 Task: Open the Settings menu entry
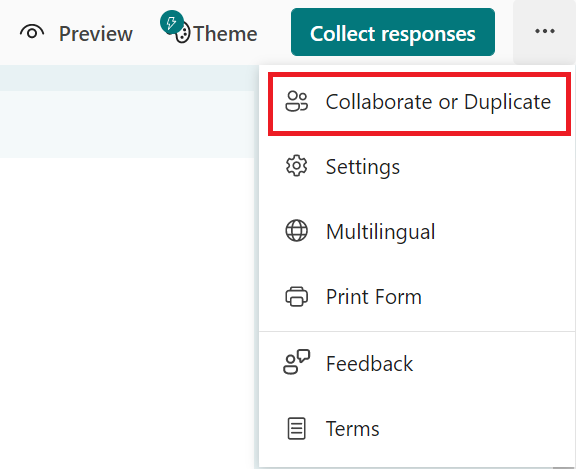(x=417, y=166)
